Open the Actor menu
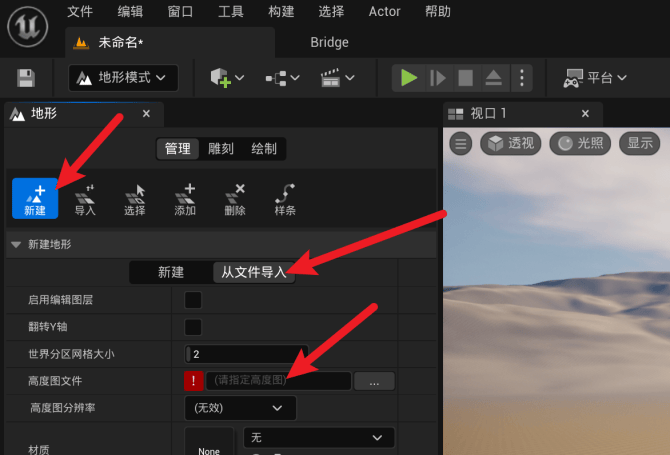 click(385, 12)
